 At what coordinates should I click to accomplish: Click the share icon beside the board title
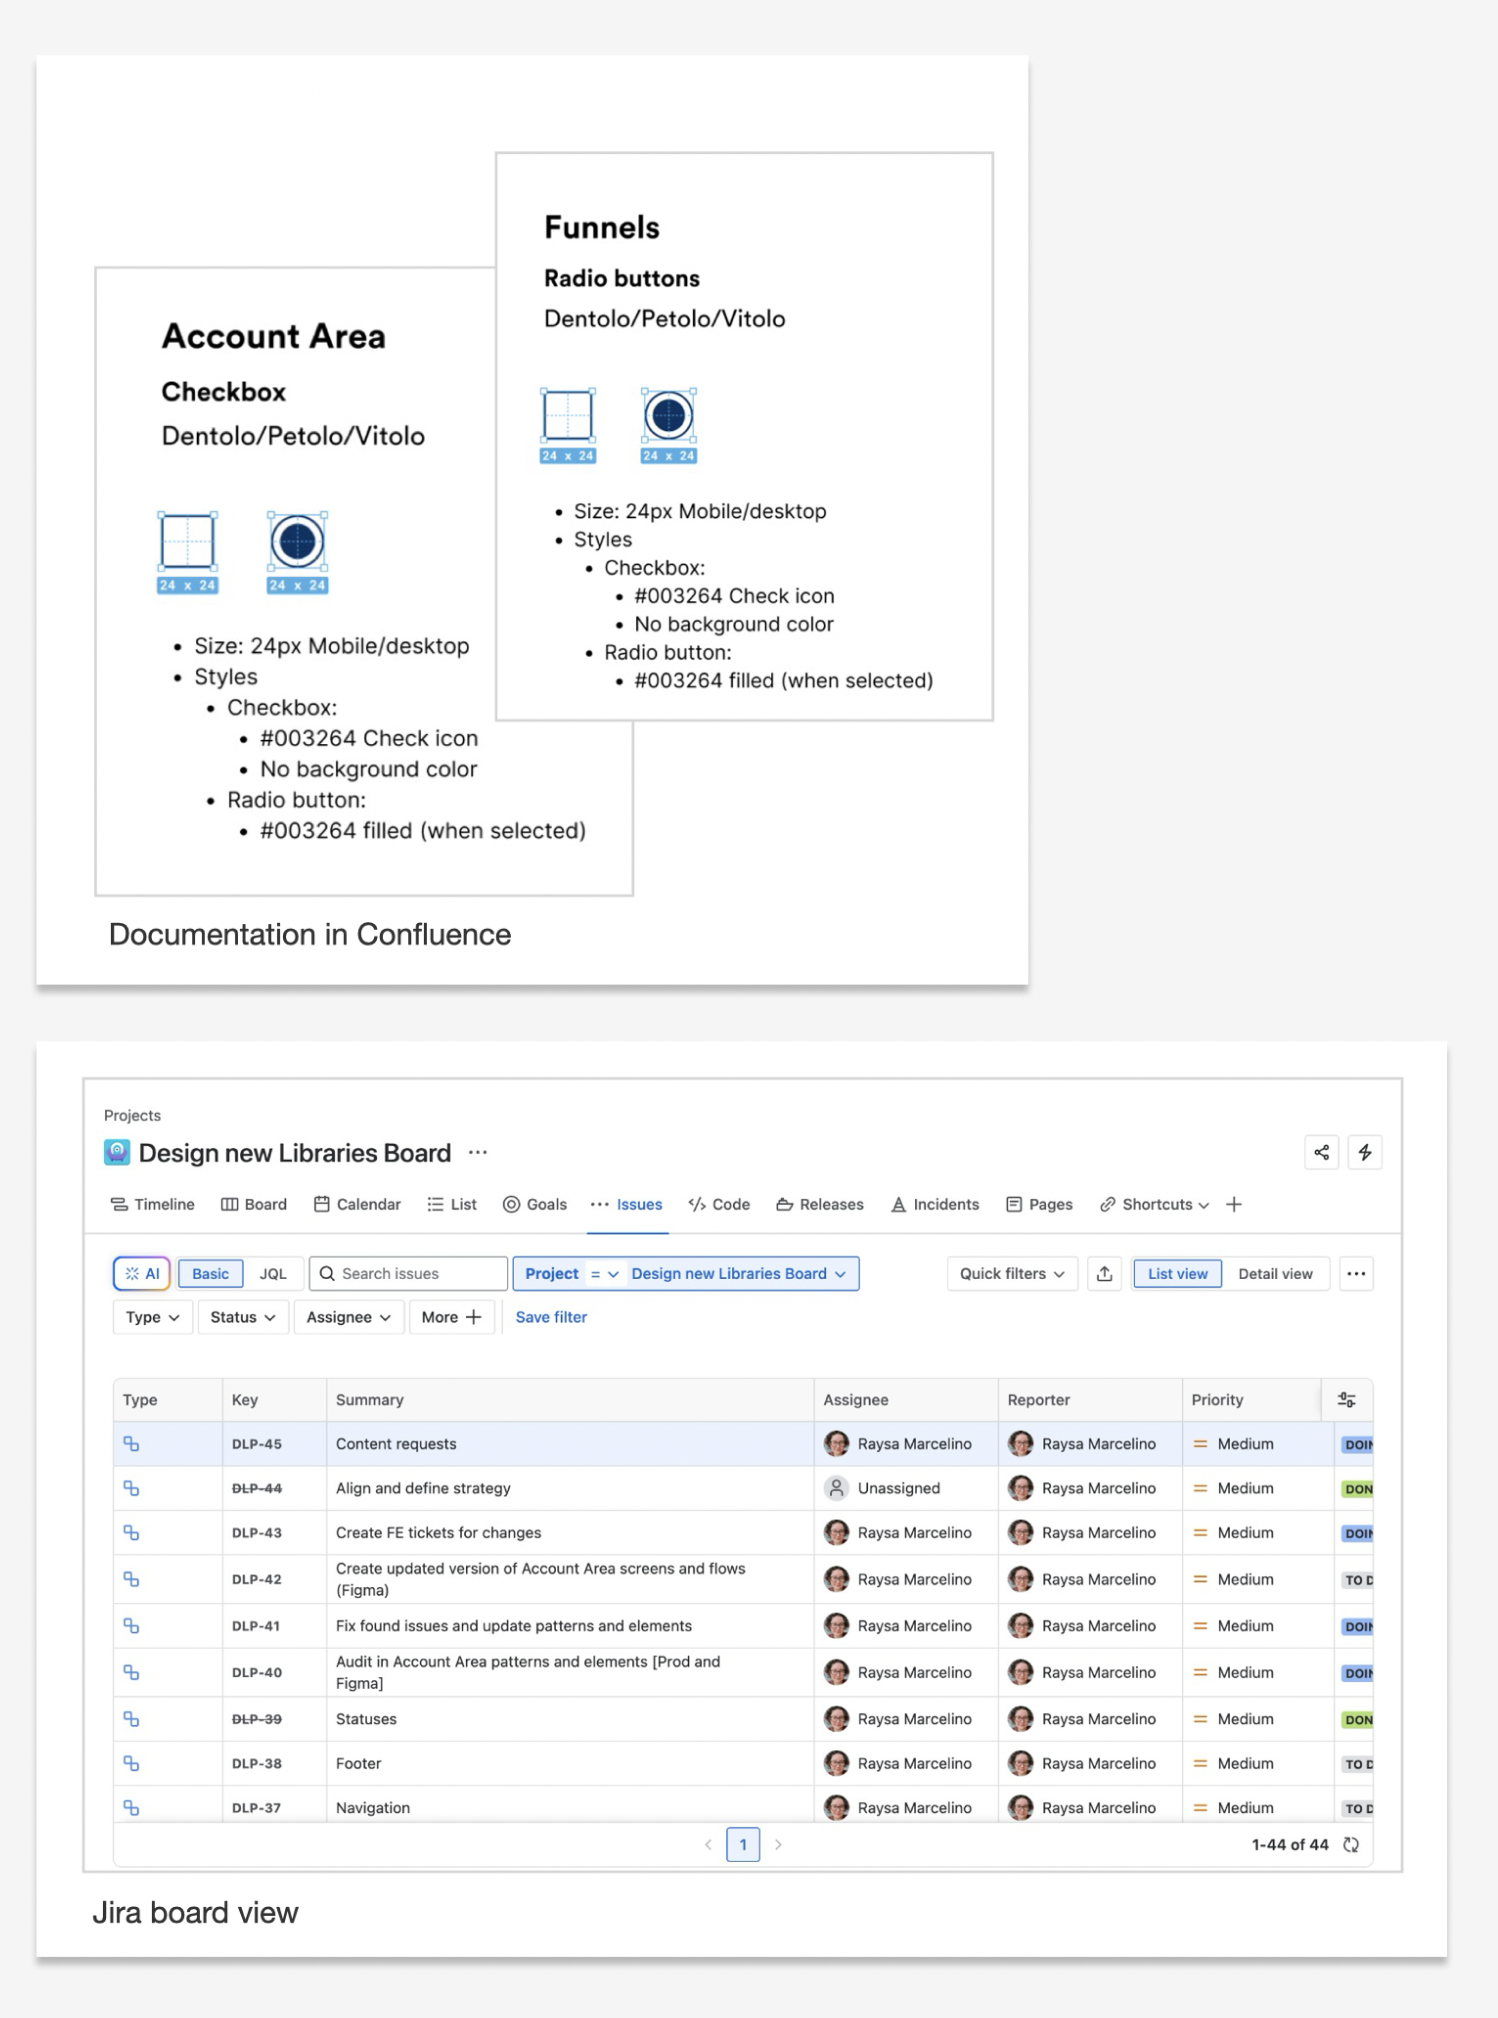coord(1321,1152)
